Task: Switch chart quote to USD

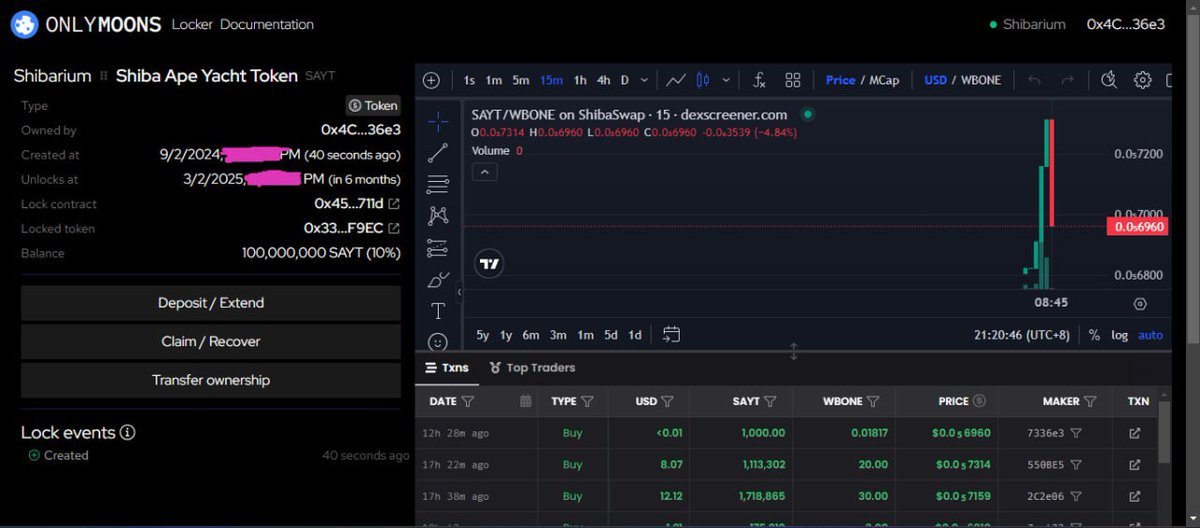Action: point(935,80)
